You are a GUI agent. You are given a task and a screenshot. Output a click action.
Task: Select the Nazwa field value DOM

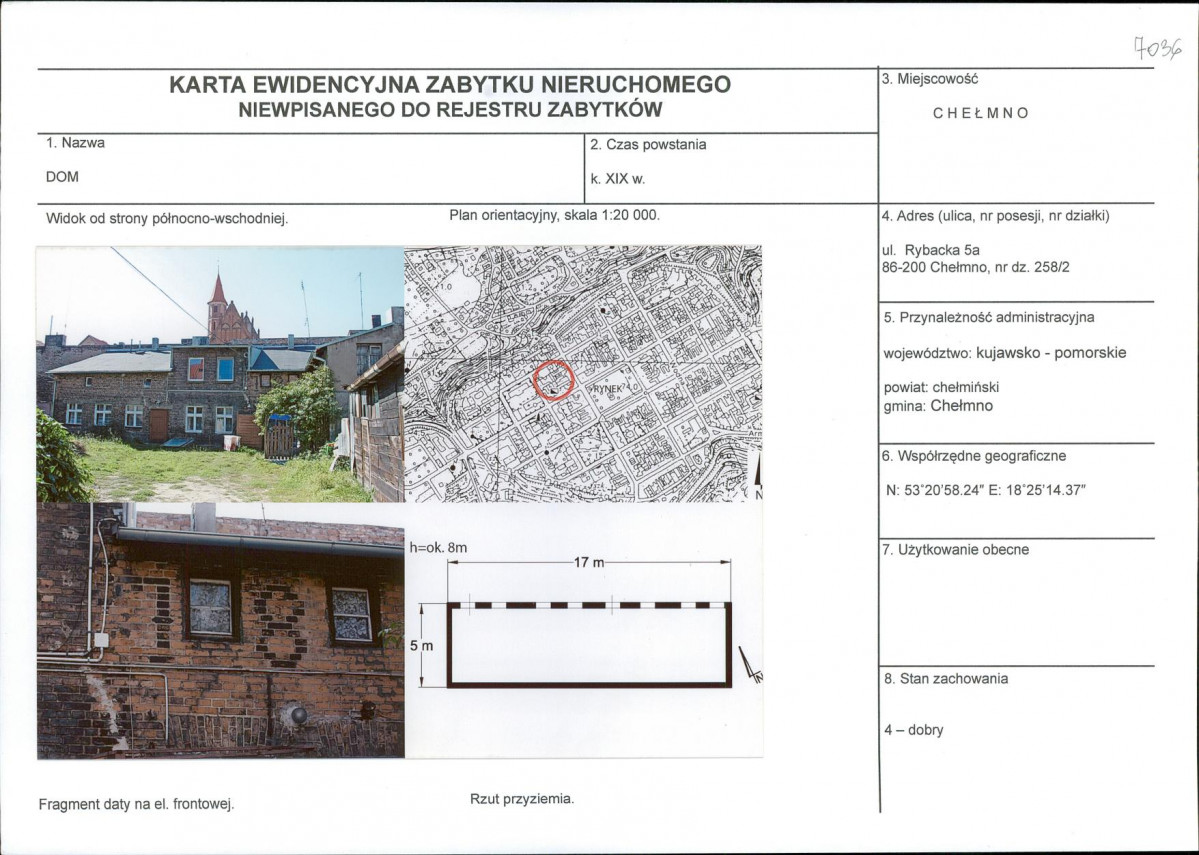(x=63, y=176)
